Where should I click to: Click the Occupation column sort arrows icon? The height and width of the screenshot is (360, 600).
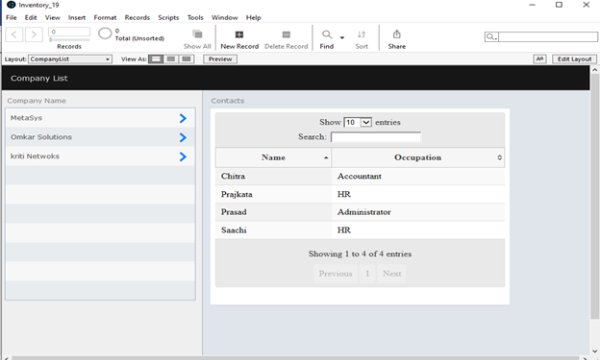click(499, 158)
